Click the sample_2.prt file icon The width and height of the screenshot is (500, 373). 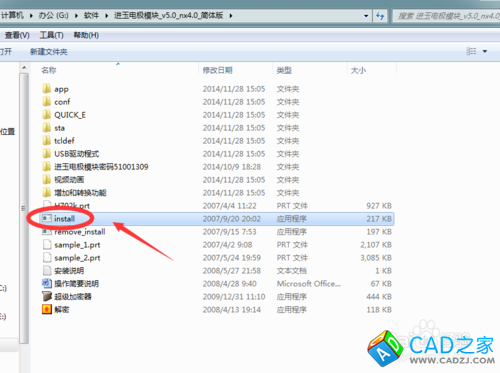pos(47,258)
